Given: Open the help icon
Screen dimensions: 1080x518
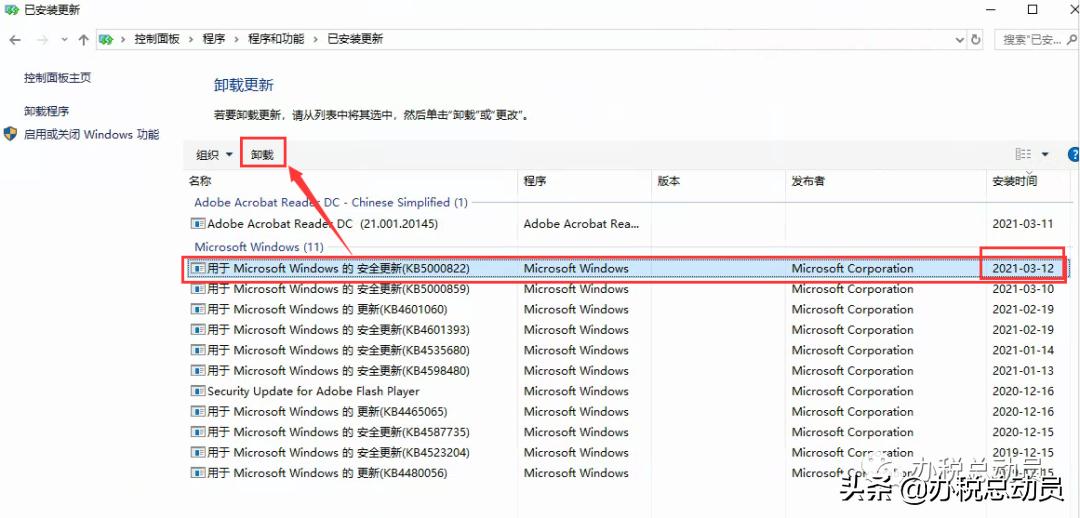Looking at the screenshot, I should click(1073, 154).
